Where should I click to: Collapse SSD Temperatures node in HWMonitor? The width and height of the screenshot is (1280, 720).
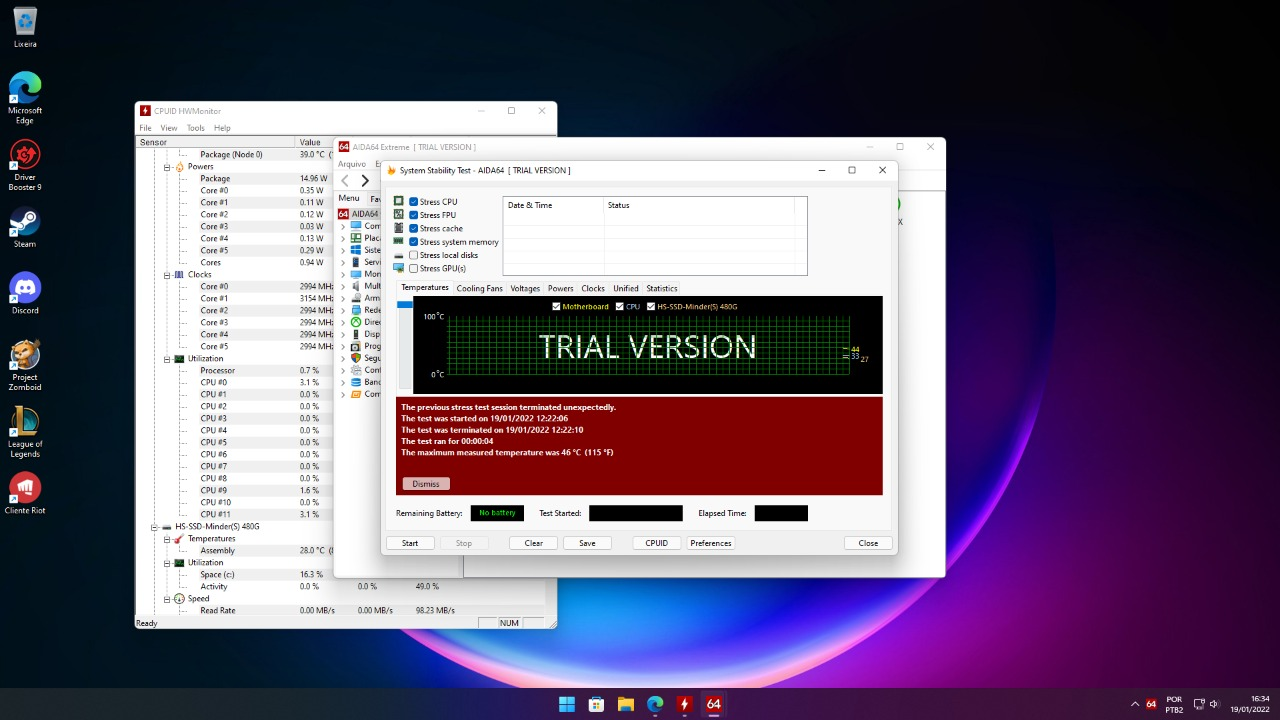[x=168, y=539]
